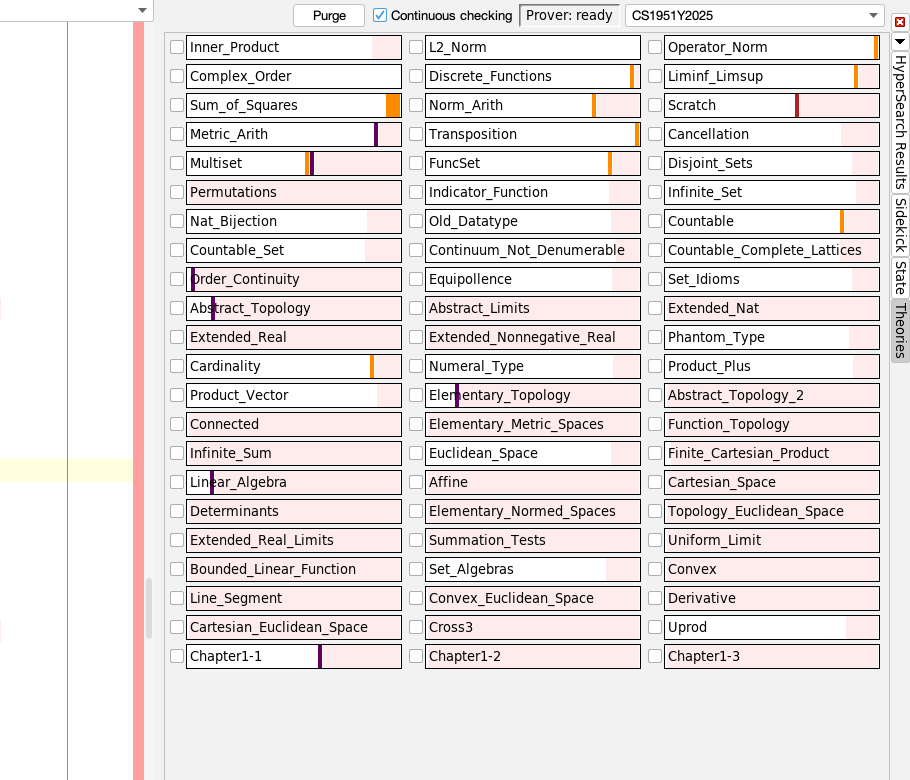This screenshot has width=910, height=780.
Task: Select the State side tab
Action: (x=900, y=277)
